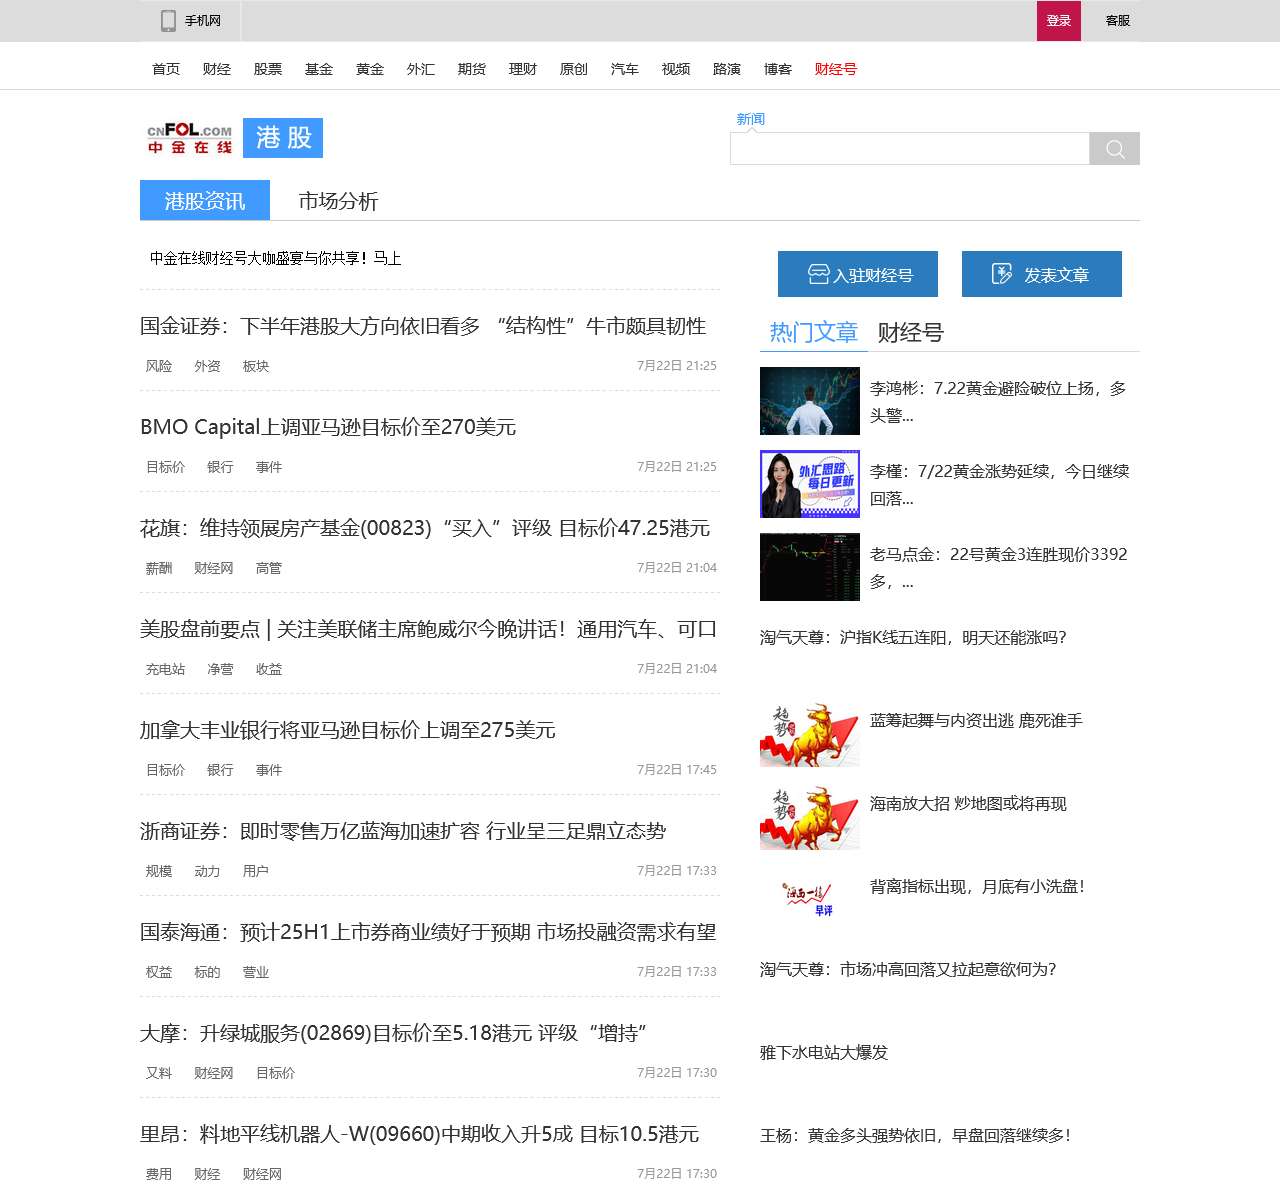Navigate to 首页 in the top menu

164,69
